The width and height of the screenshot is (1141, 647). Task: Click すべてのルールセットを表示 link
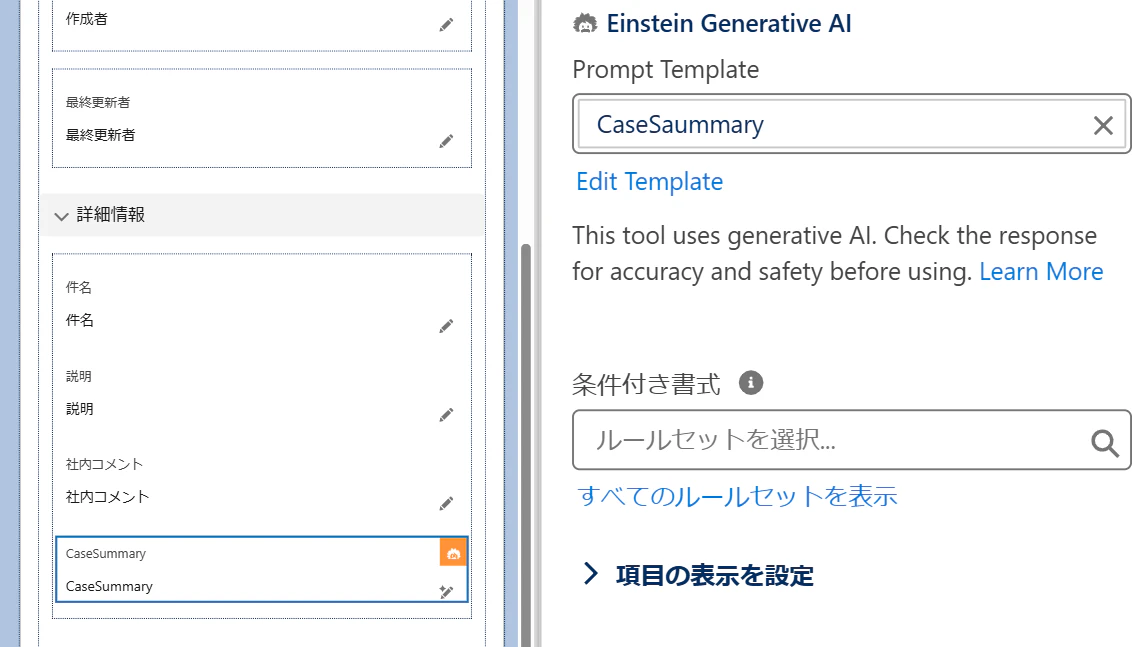pyautogui.click(x=737, y=495)
